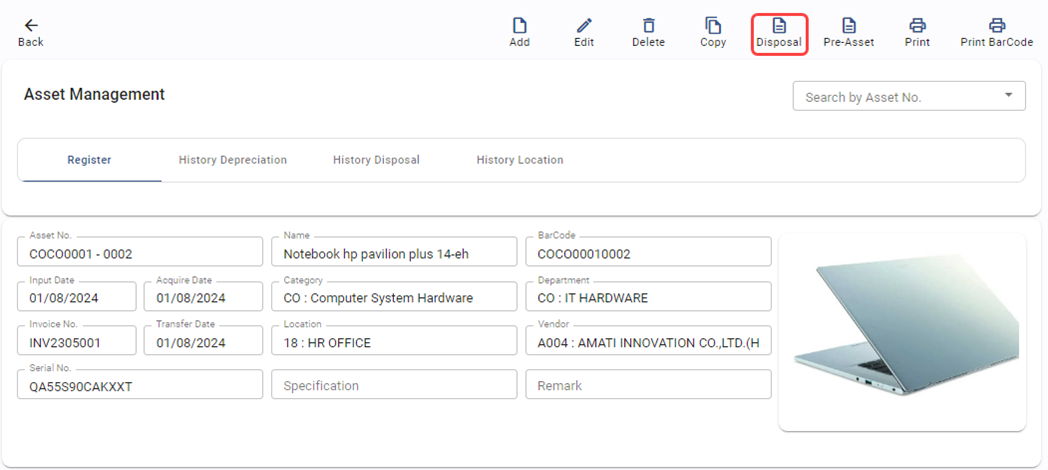Click the Print icon
1048x470 pixels.
pos(917,26)
